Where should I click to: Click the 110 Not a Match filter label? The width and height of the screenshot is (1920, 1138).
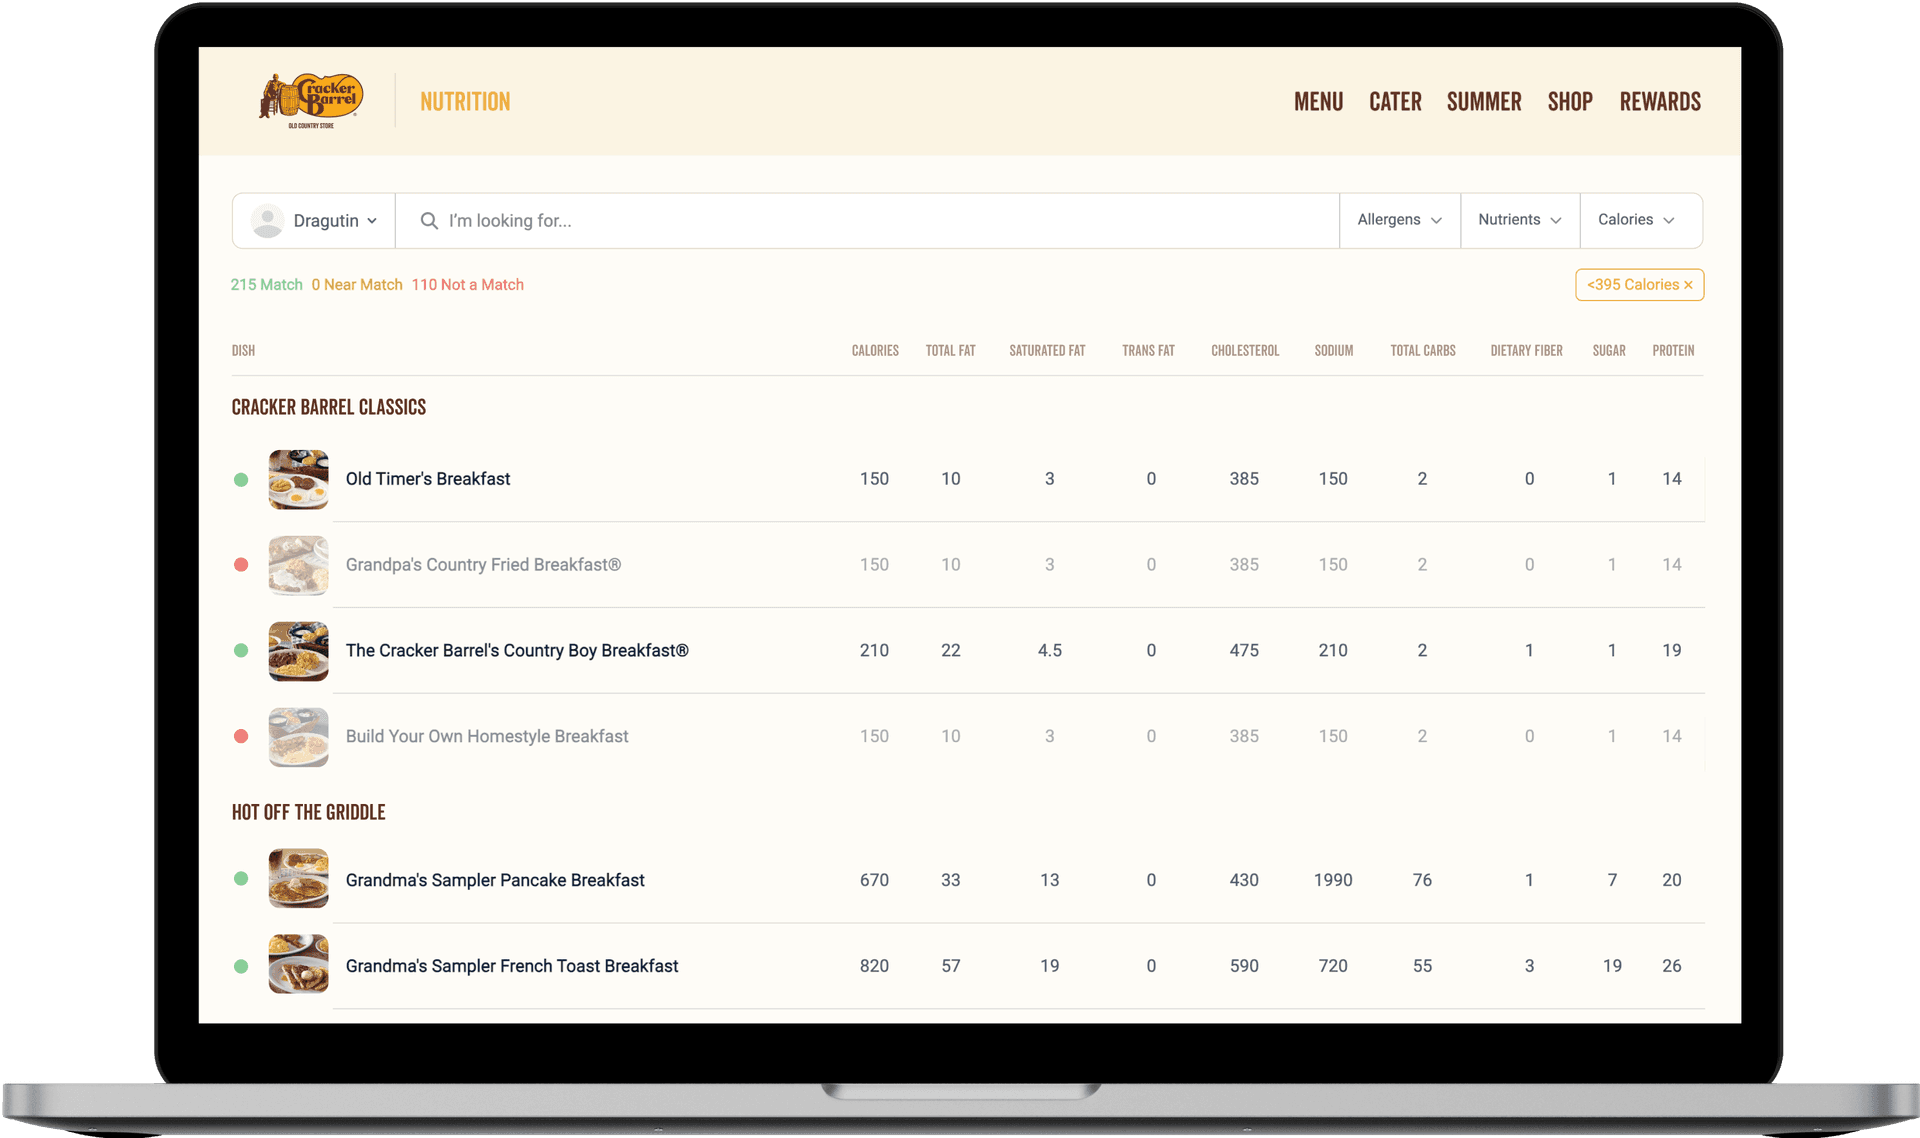pyautogui.click(x=464, y=283)
